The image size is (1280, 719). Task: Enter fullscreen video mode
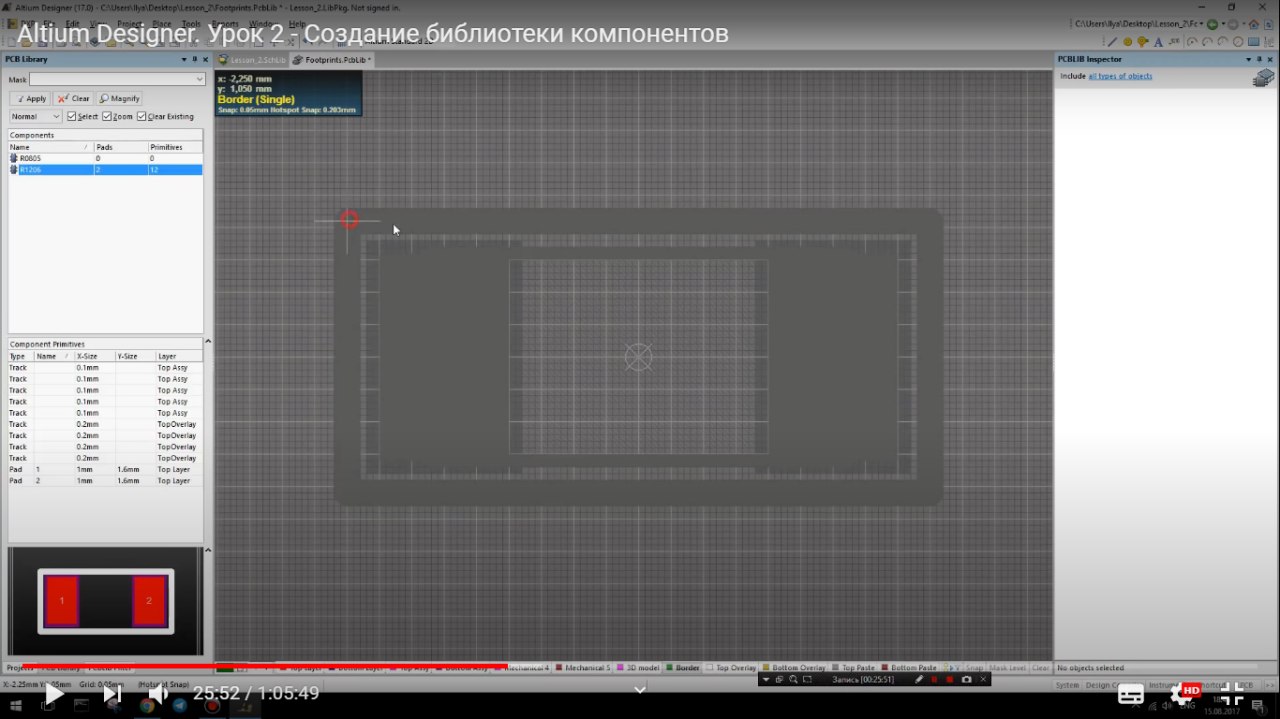[1232, 693]
